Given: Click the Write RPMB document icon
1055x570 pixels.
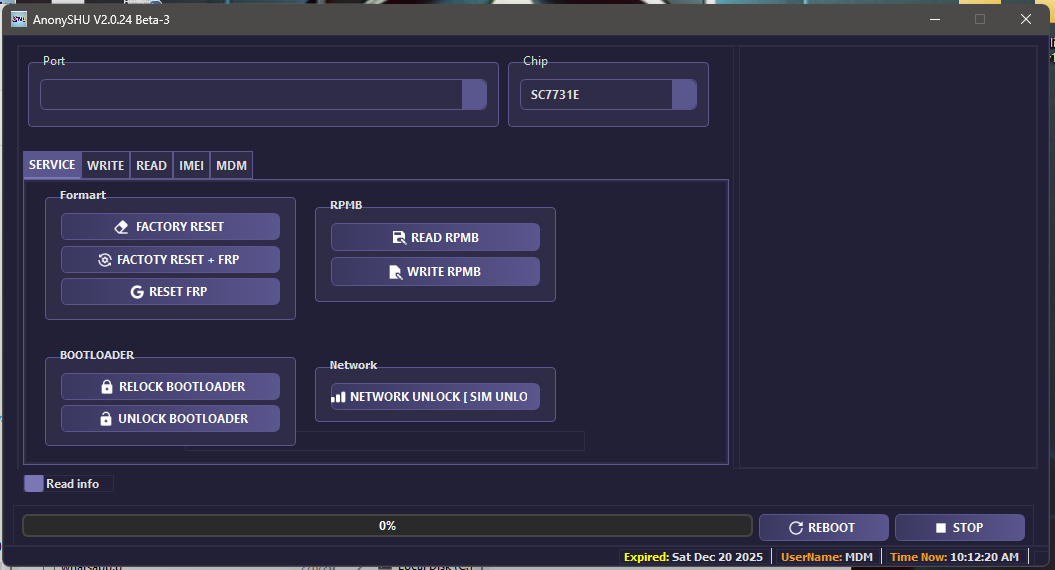Looking at the screenshot, I should coord(396,272).
